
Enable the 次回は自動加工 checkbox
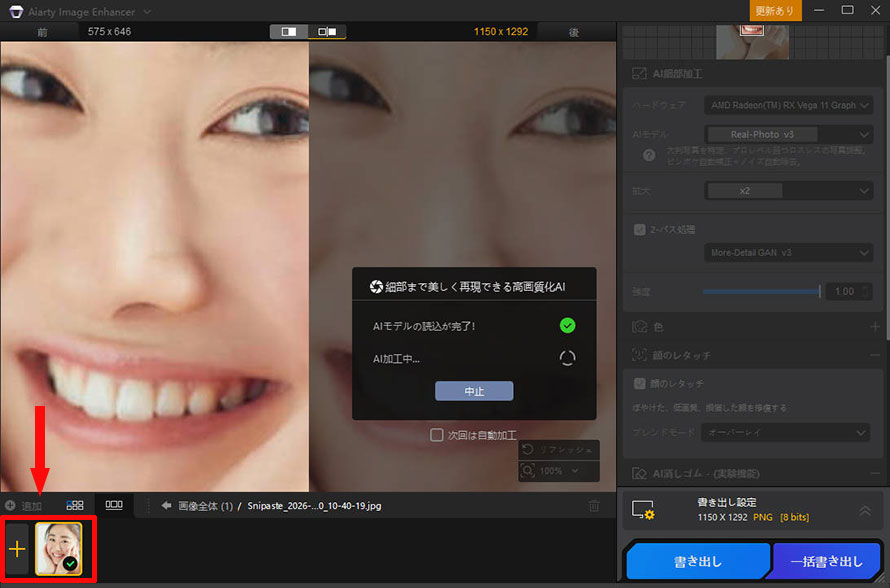point(437,434)
